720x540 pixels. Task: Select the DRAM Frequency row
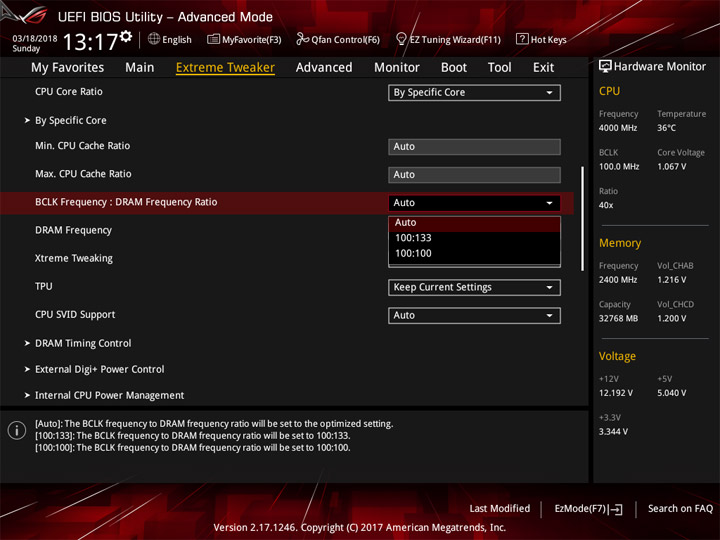click(73, 230)
